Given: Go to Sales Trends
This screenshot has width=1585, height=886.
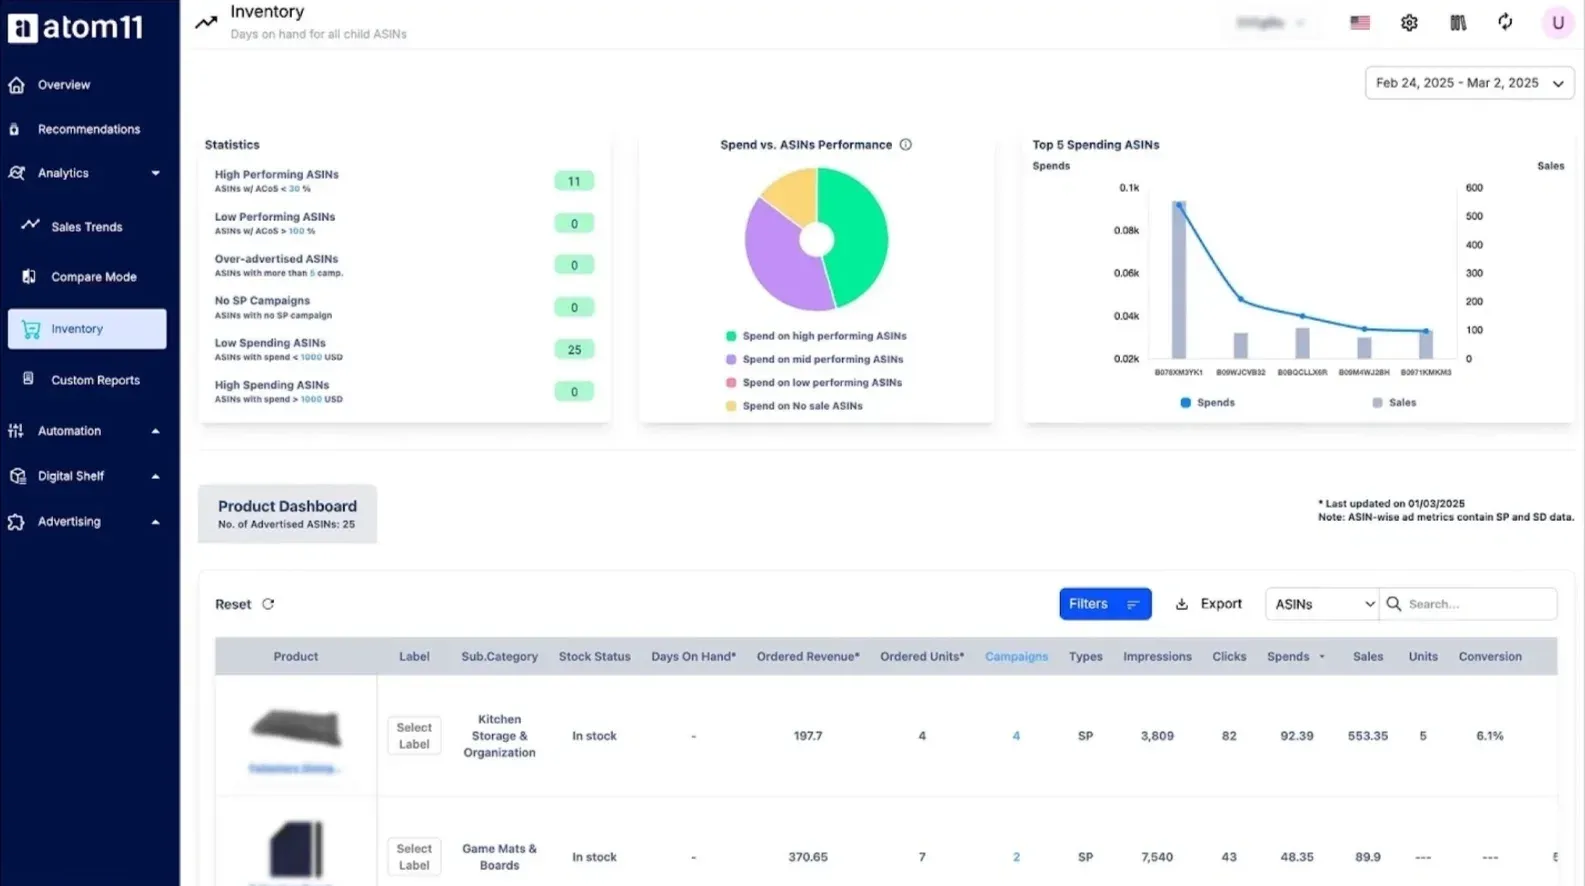Looking at the screenshot, I should 87,227.
